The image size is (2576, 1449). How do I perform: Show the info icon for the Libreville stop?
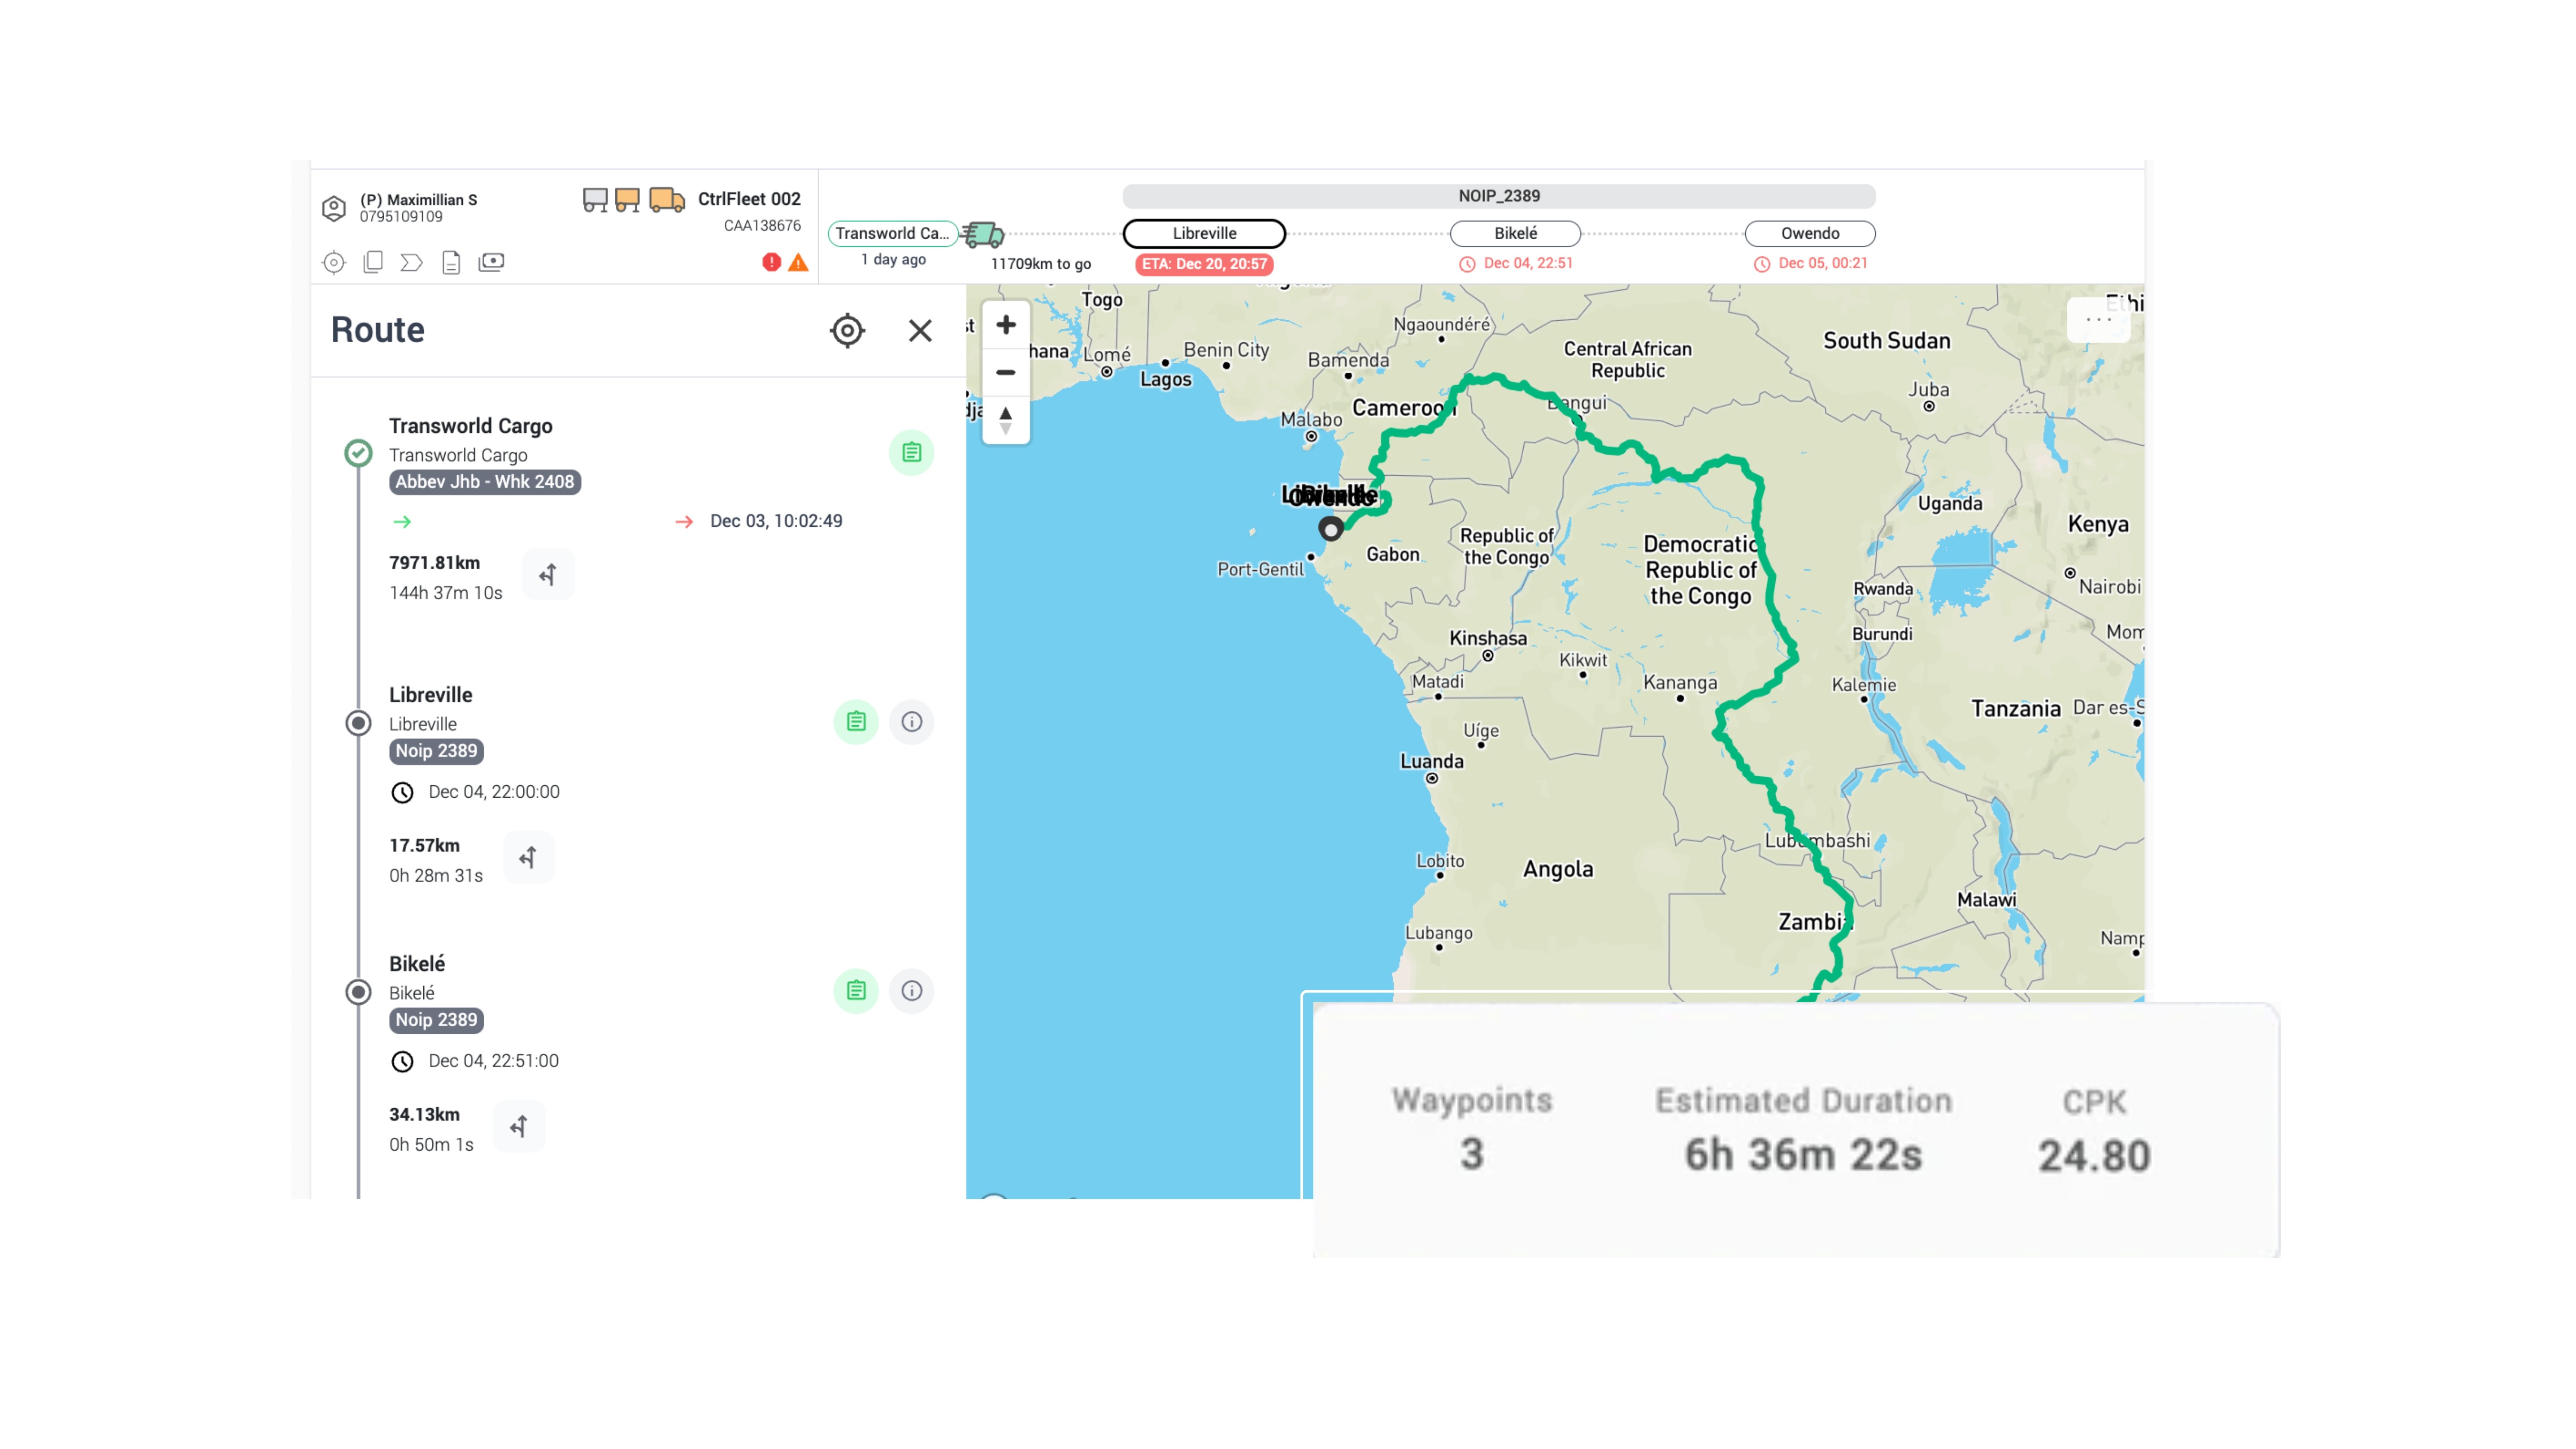point(911,722)
